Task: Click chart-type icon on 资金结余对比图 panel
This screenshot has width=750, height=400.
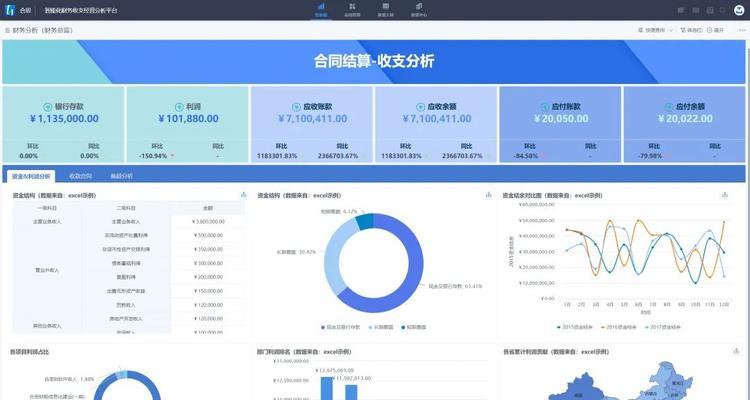Action: pos(725,195)
